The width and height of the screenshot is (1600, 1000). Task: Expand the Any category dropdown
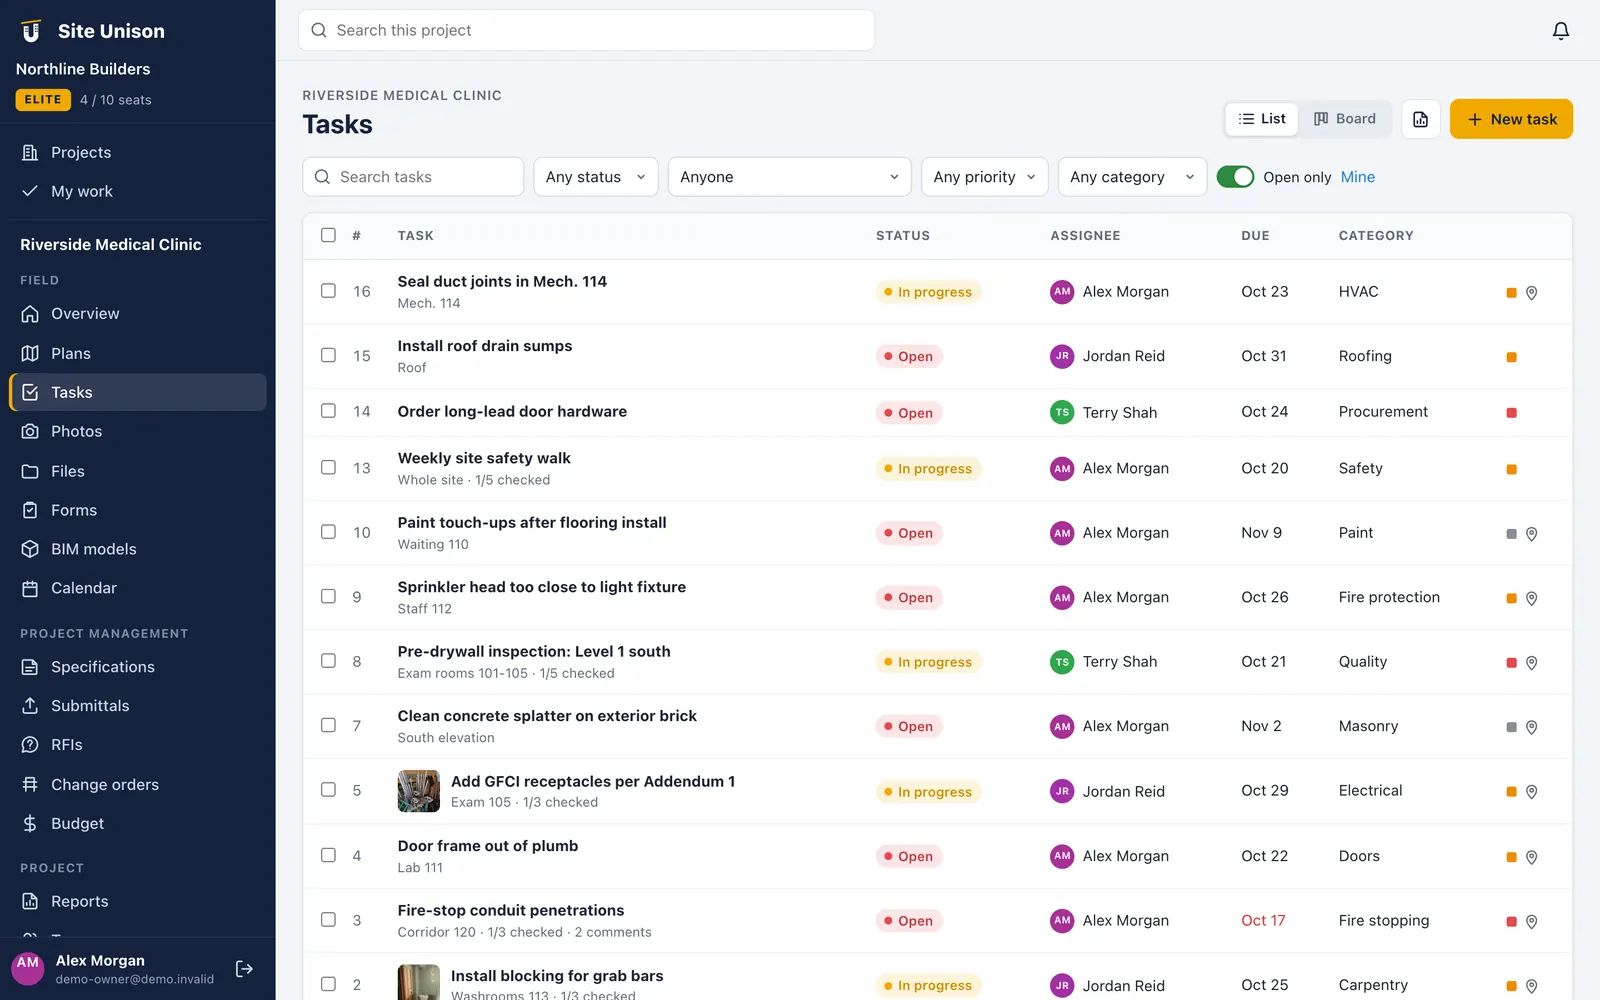[x=1132, y=177]
